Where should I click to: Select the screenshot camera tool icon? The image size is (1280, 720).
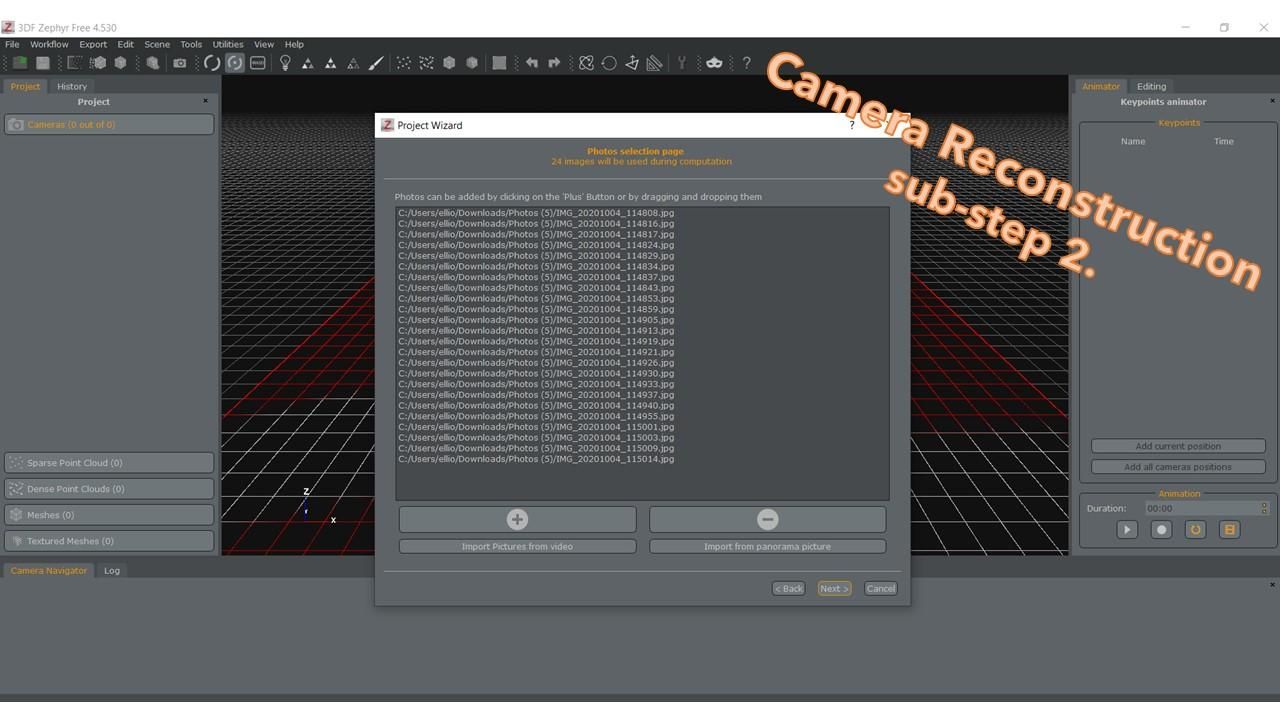pyautogui.click(x=180, y=62)
